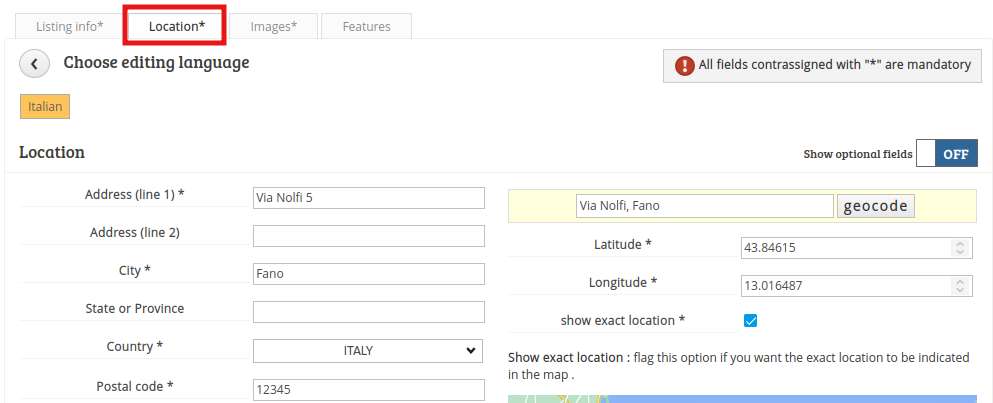
Task: Open the Country dropdown
Action: point(368,350)
